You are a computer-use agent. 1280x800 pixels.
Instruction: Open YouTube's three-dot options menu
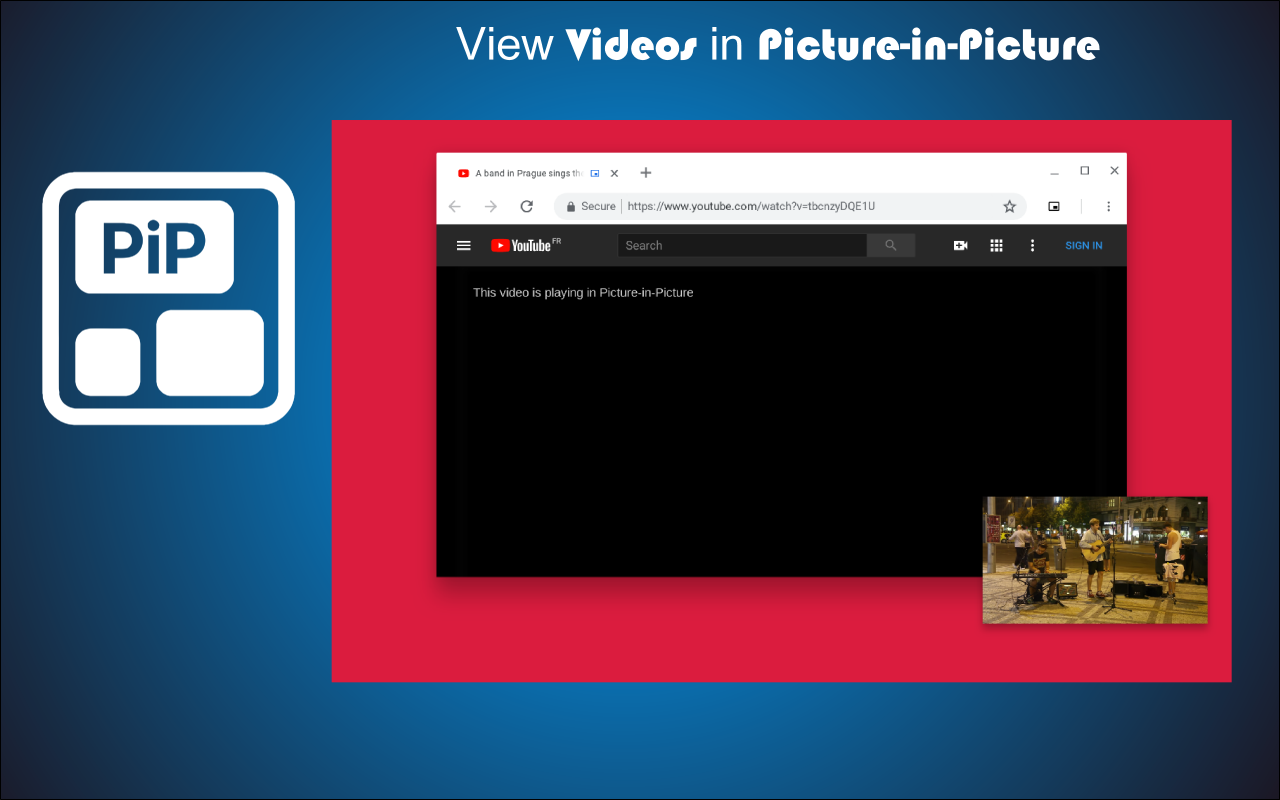coord(1032,245)
